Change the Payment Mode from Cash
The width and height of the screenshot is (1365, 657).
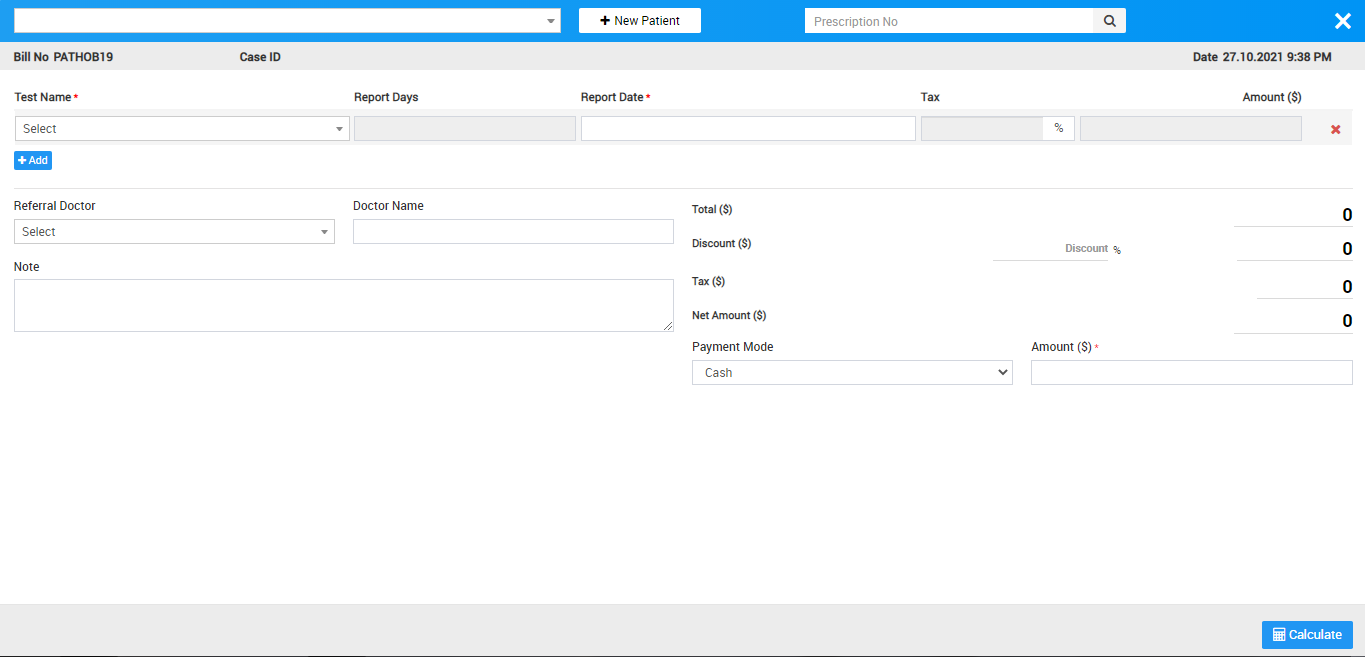(x=852, y=373)
